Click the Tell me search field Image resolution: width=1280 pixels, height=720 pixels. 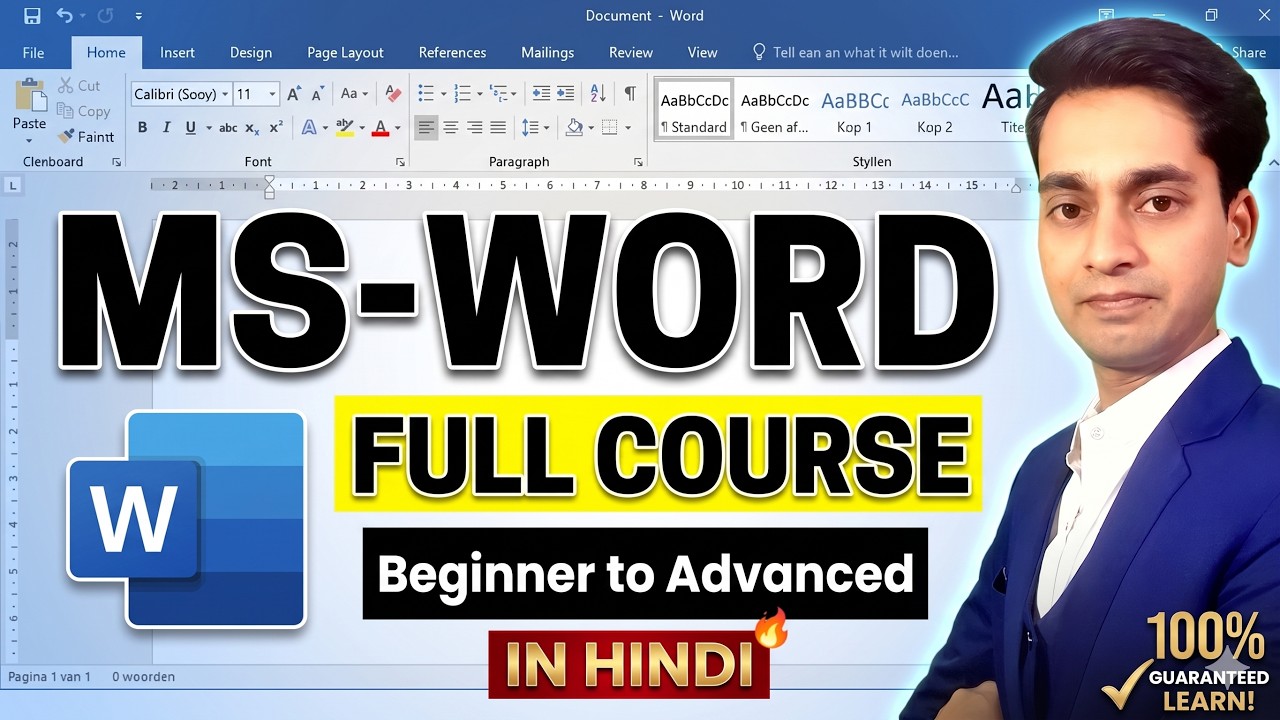click(855, 52)
